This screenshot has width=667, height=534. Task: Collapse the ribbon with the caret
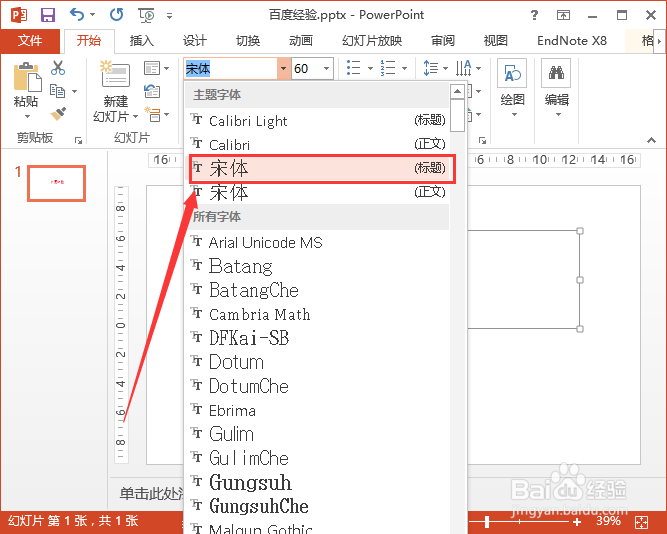pos(651,140)
